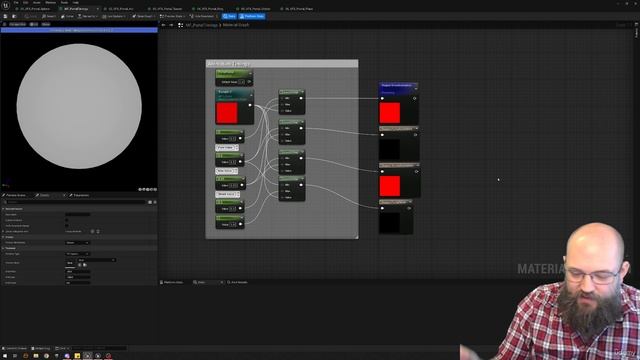Open the Perspective viewport menu
640x360 pixels.
(x=17, y=24)
